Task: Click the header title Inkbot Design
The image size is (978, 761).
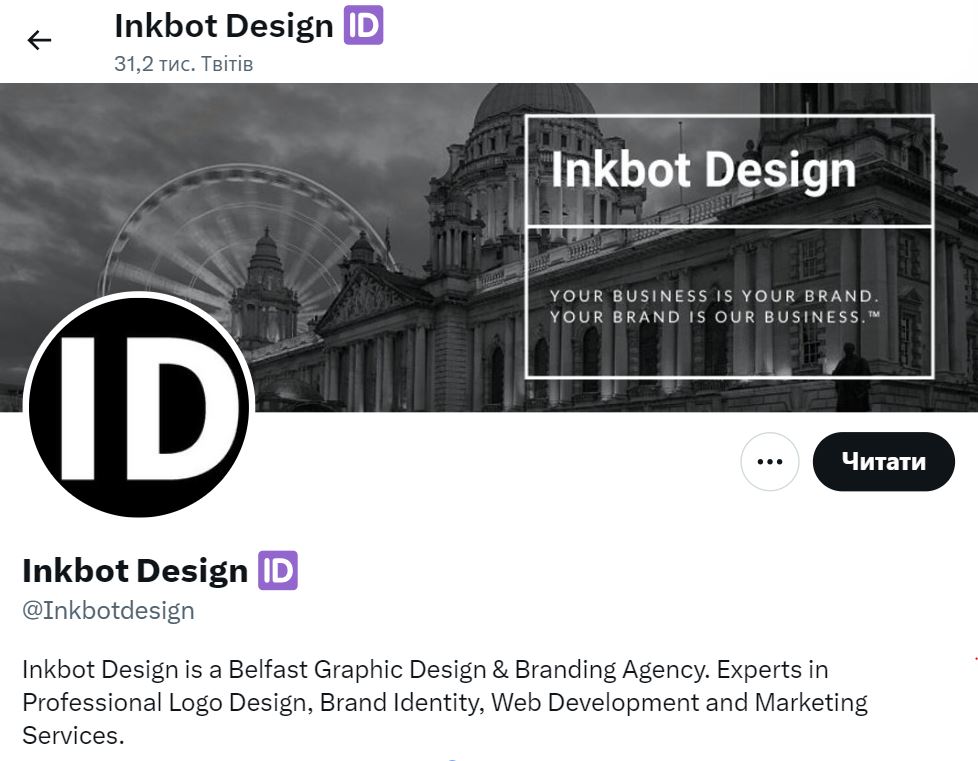Action: pyautogui.click(x=224, y=26)
